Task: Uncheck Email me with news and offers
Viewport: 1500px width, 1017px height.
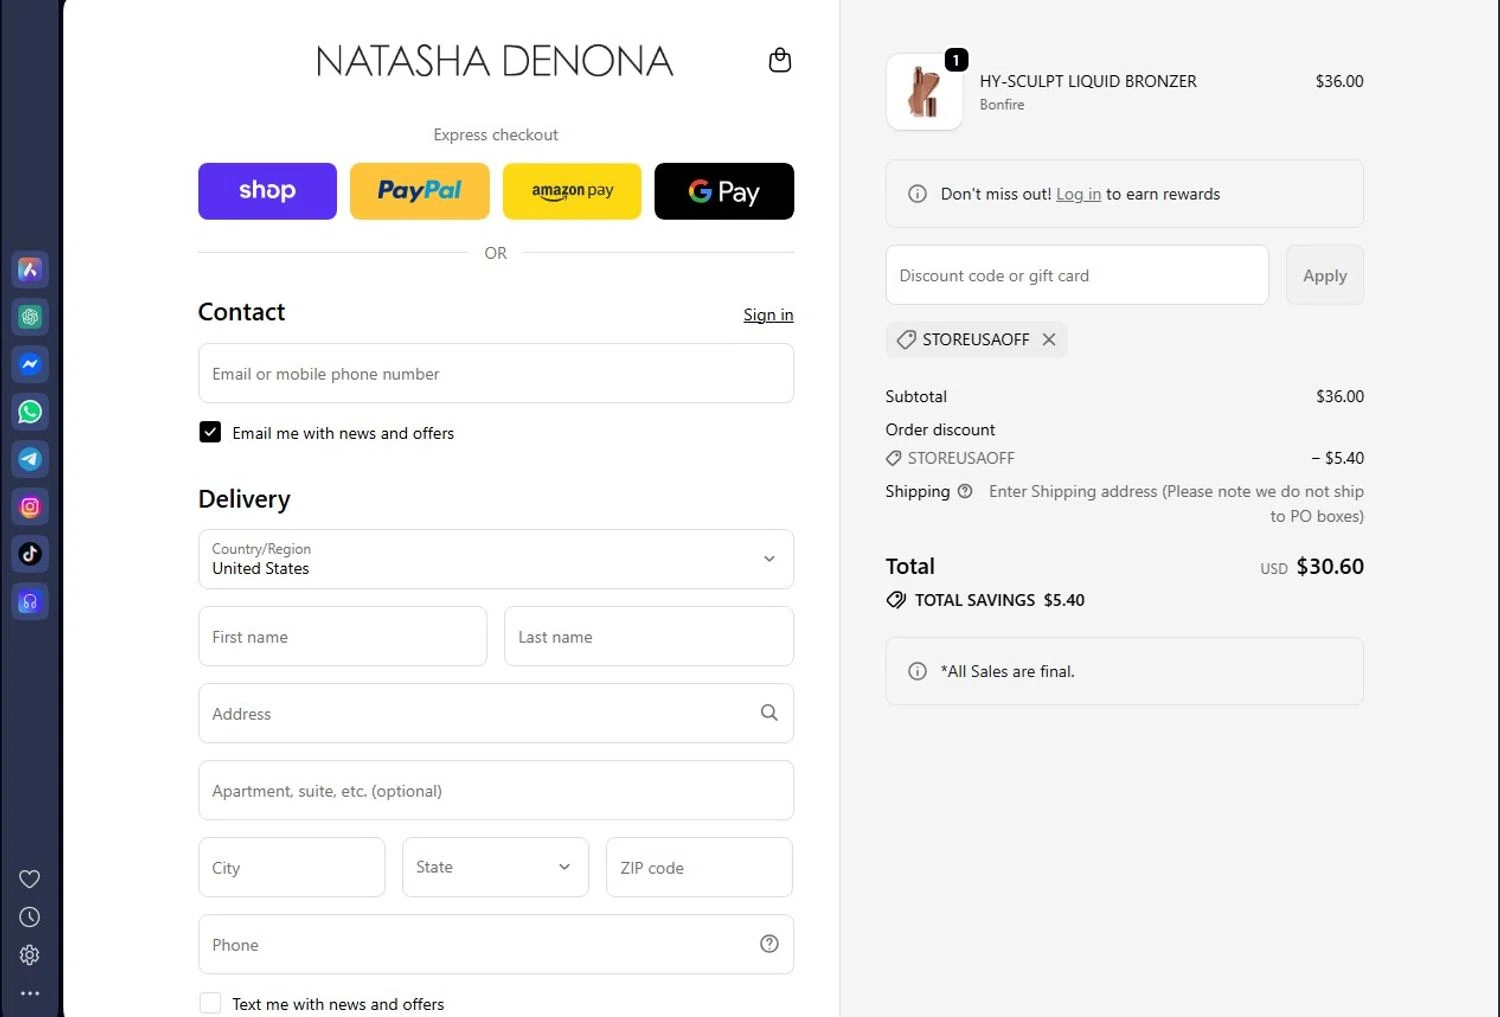Action: 210,432
